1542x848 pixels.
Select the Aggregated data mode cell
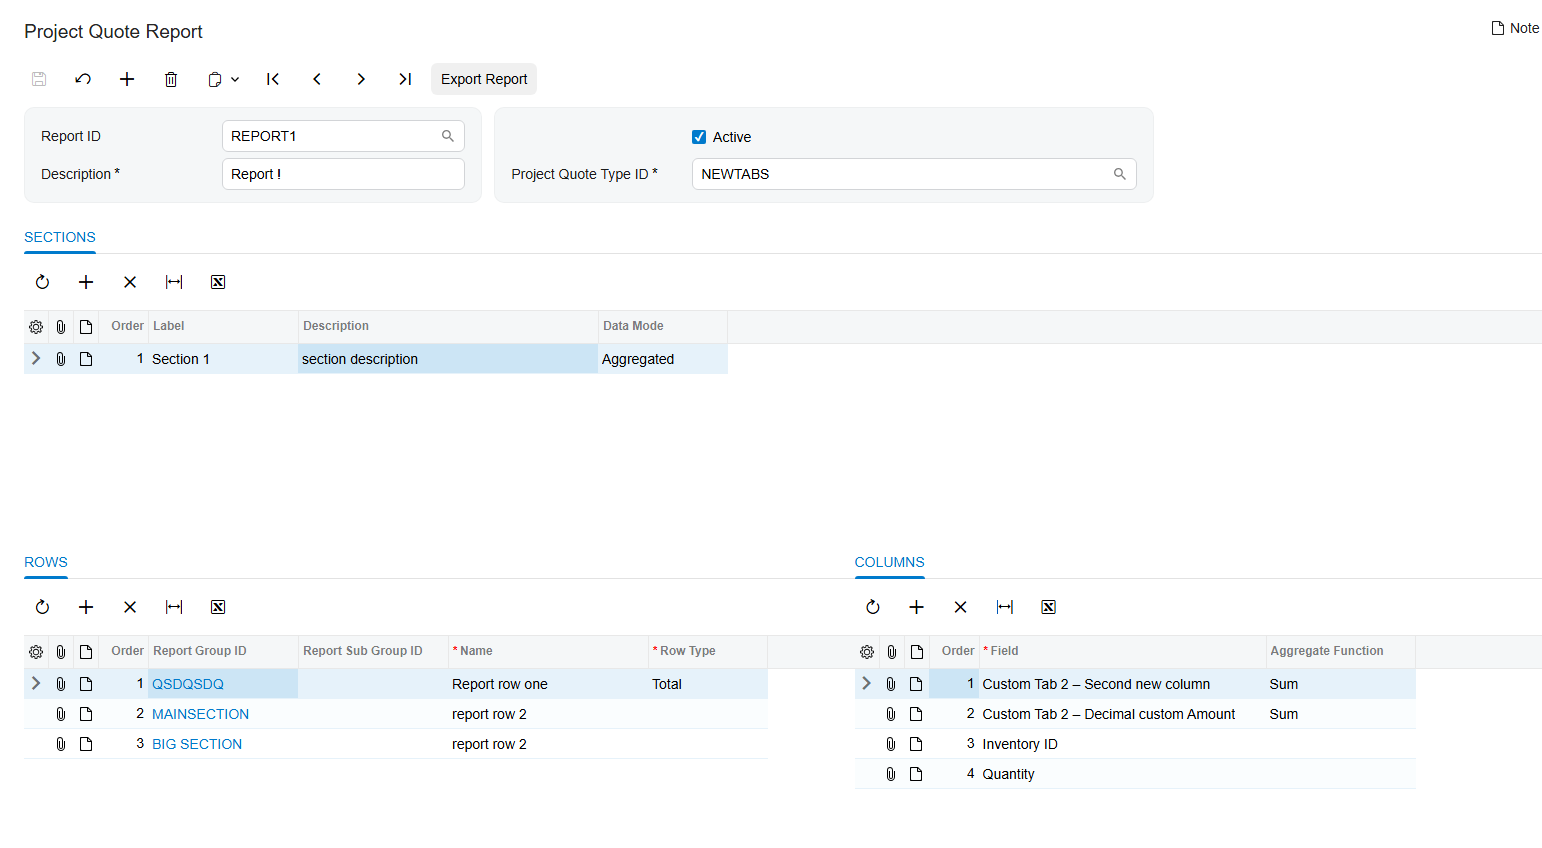pos(663,359)
